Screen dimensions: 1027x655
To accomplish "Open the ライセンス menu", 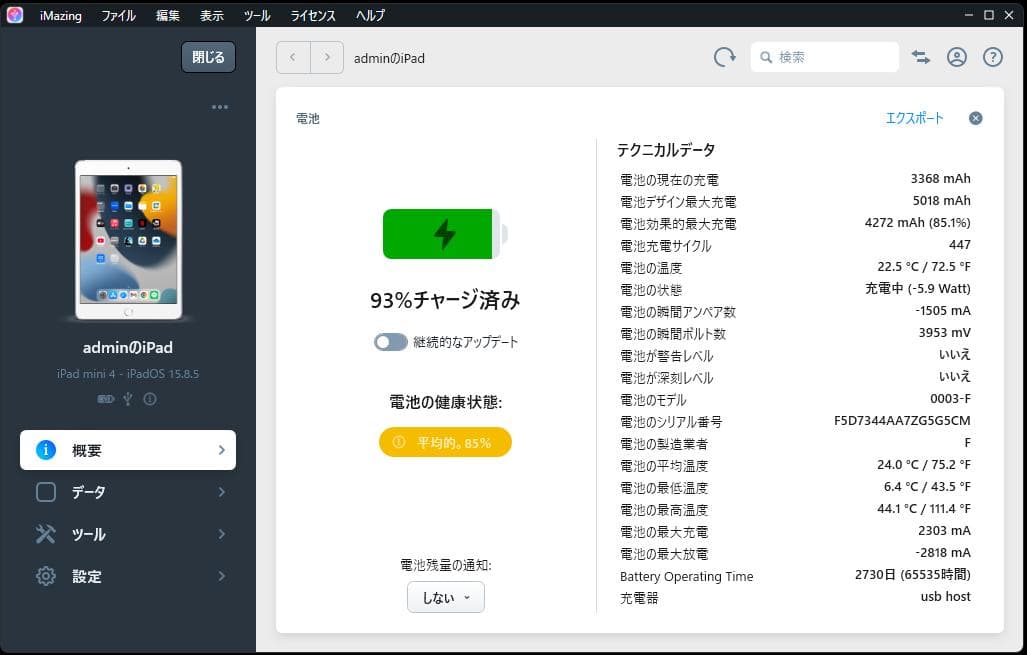I will 314,15.
